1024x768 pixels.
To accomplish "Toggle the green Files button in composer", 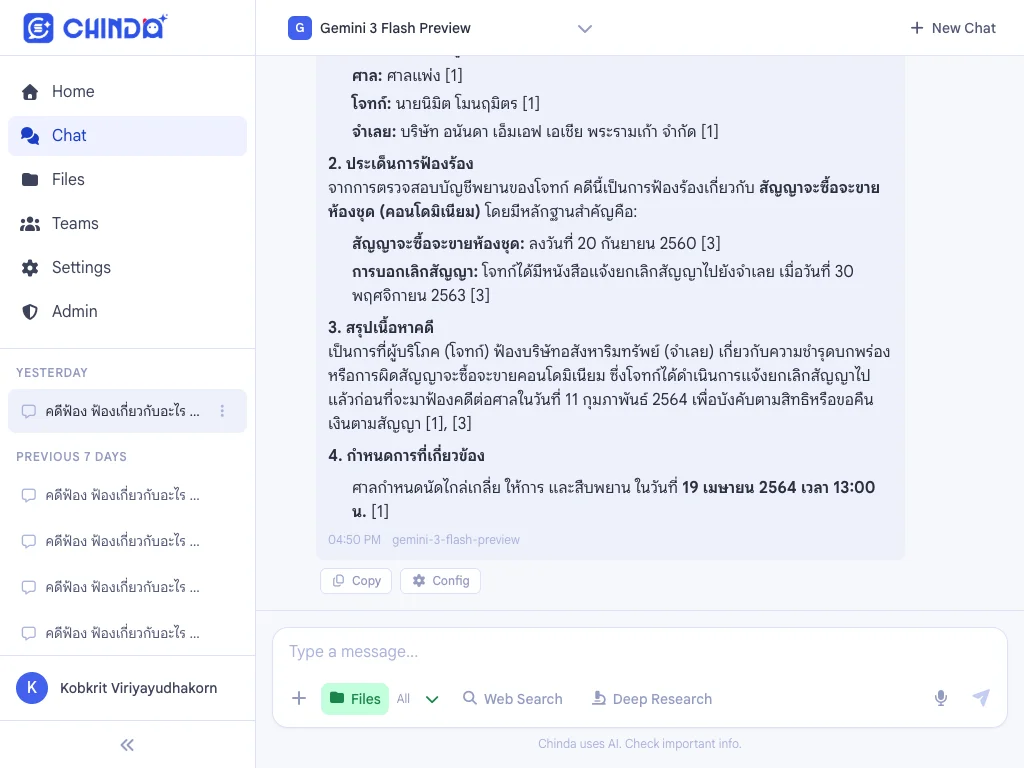I will 355,699.
